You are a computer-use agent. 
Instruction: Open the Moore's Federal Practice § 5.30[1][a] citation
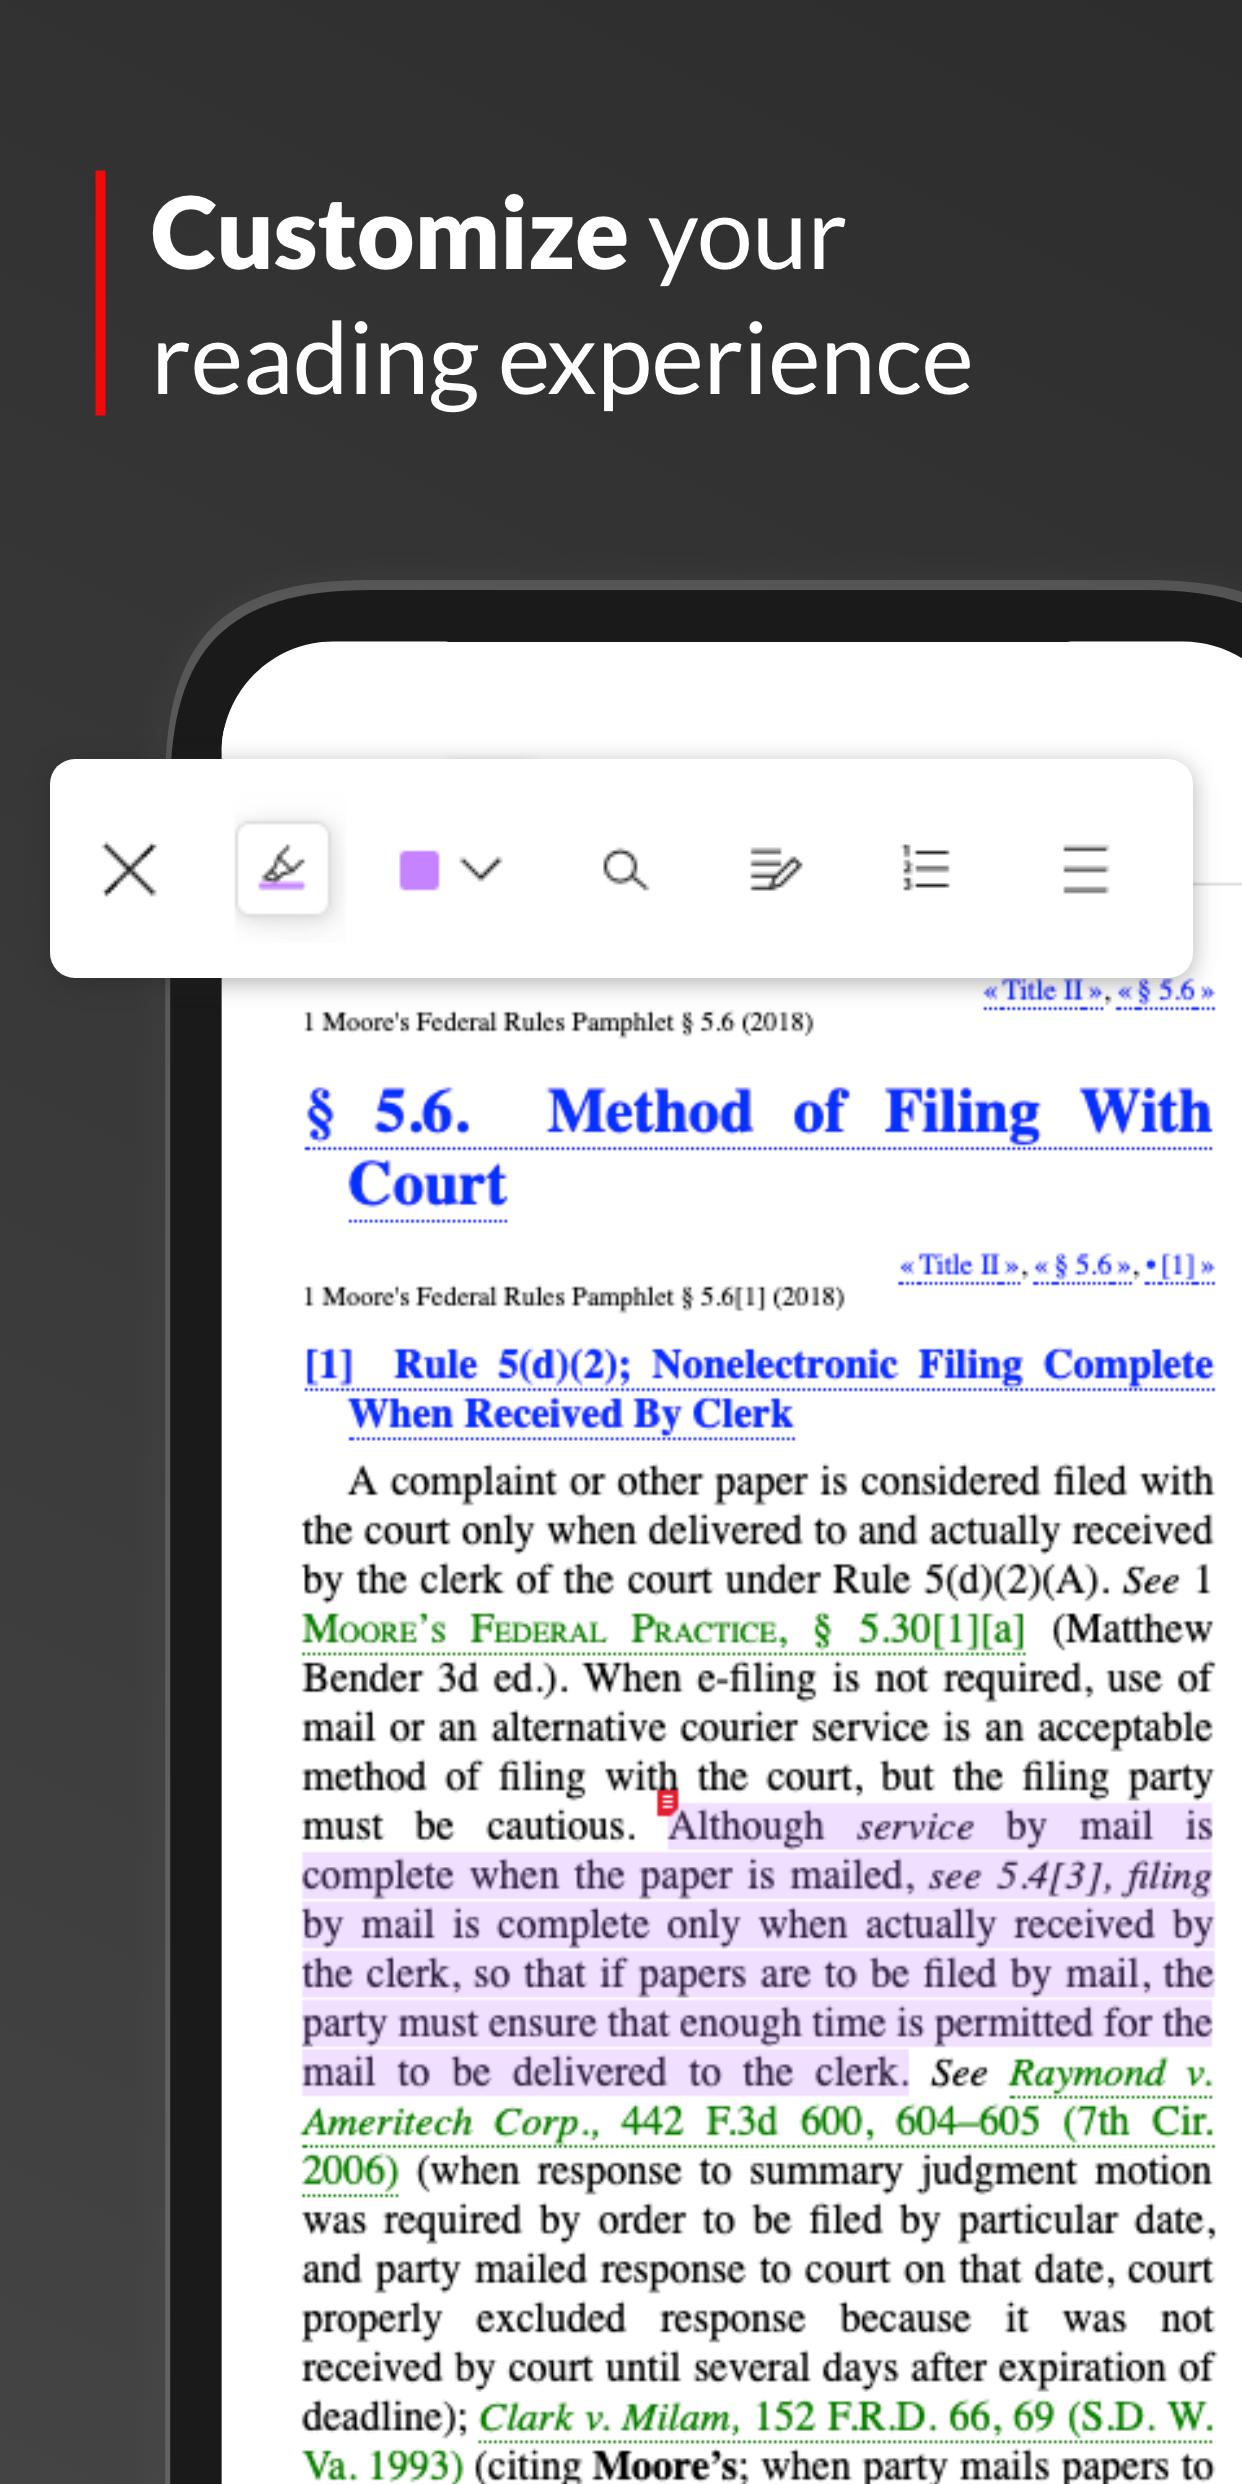664,1630
